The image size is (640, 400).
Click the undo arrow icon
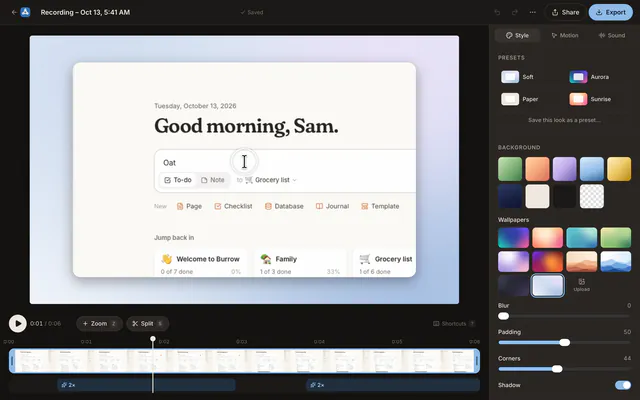click(497, 12)
